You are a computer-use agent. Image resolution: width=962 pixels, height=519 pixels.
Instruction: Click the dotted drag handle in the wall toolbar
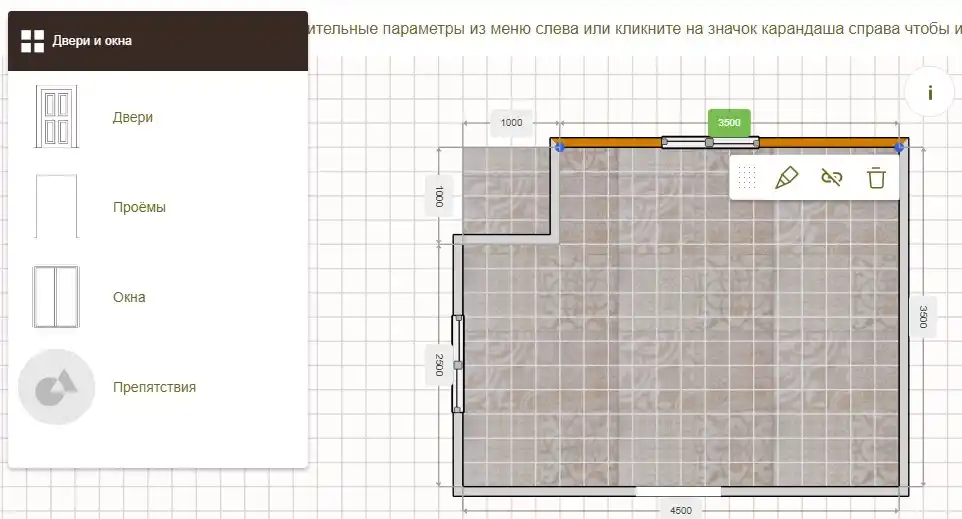pyautogui.click(x=746, y=178)
